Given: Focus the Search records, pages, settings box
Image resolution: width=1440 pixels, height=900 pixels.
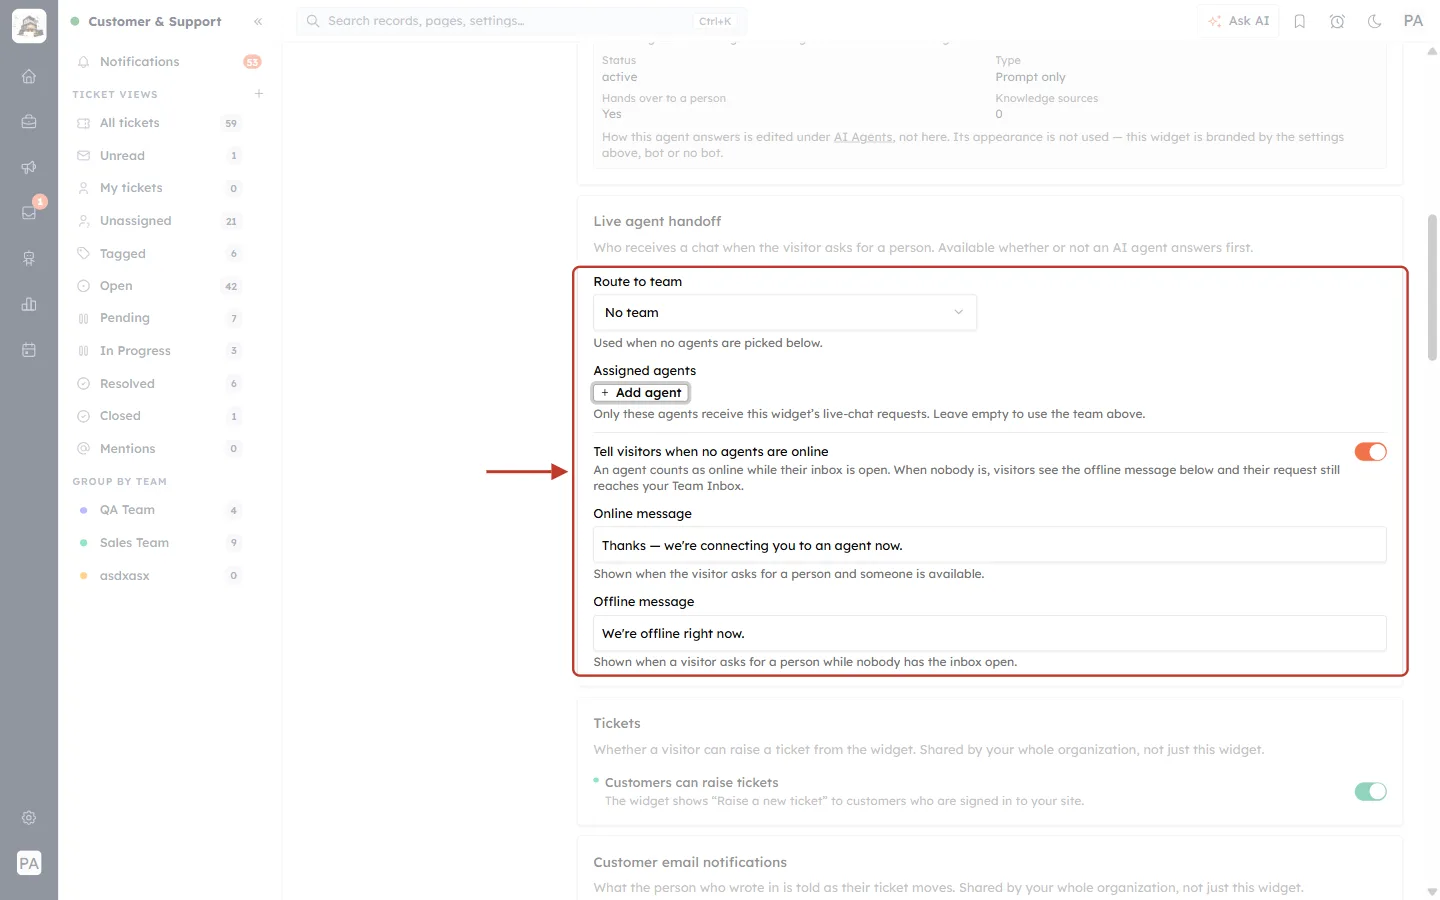Looking at the screenshot, I should tap(521, 21).
